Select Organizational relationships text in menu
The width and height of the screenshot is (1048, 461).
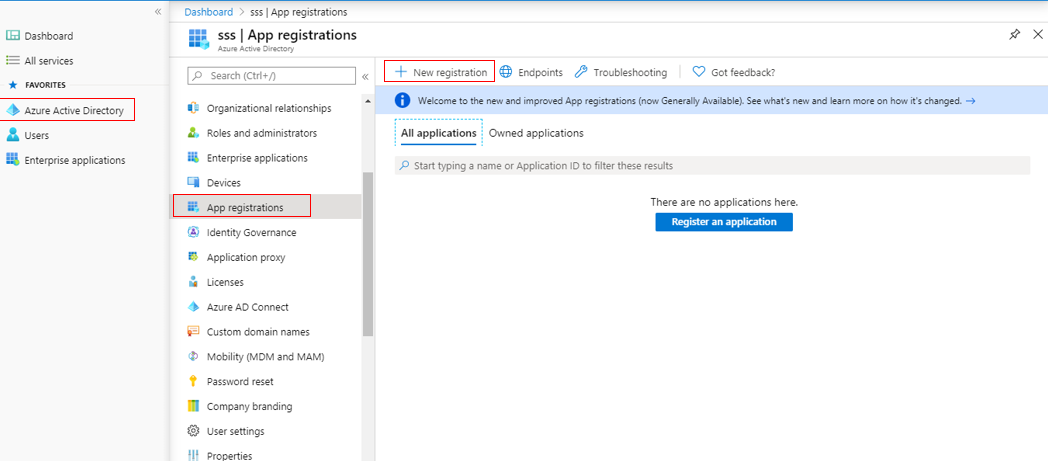point(269,108)
